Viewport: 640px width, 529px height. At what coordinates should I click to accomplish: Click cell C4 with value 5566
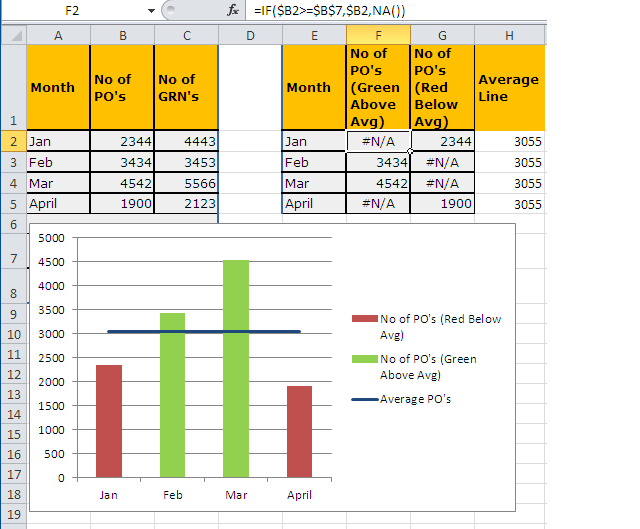click(x=186, y=183)
